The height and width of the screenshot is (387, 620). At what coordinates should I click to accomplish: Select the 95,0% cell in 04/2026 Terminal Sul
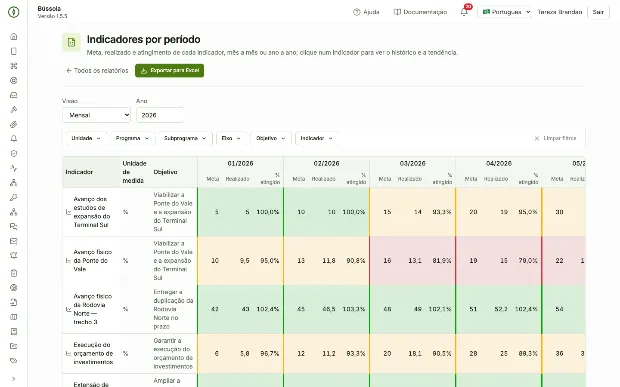click(528, 212)
